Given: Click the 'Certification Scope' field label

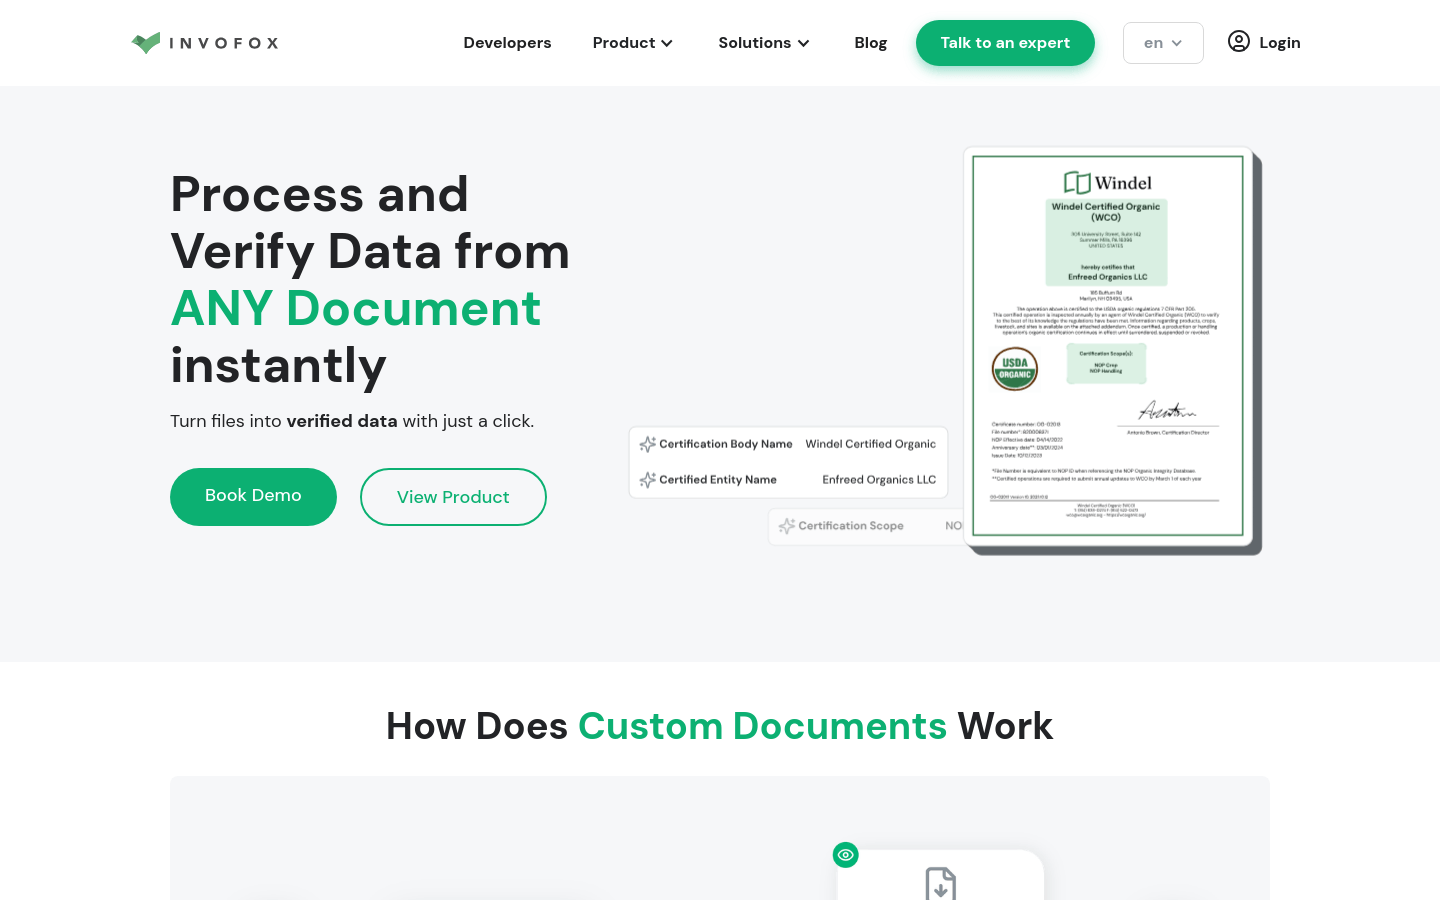Looking at the screenshot, I should coord(851,526).
